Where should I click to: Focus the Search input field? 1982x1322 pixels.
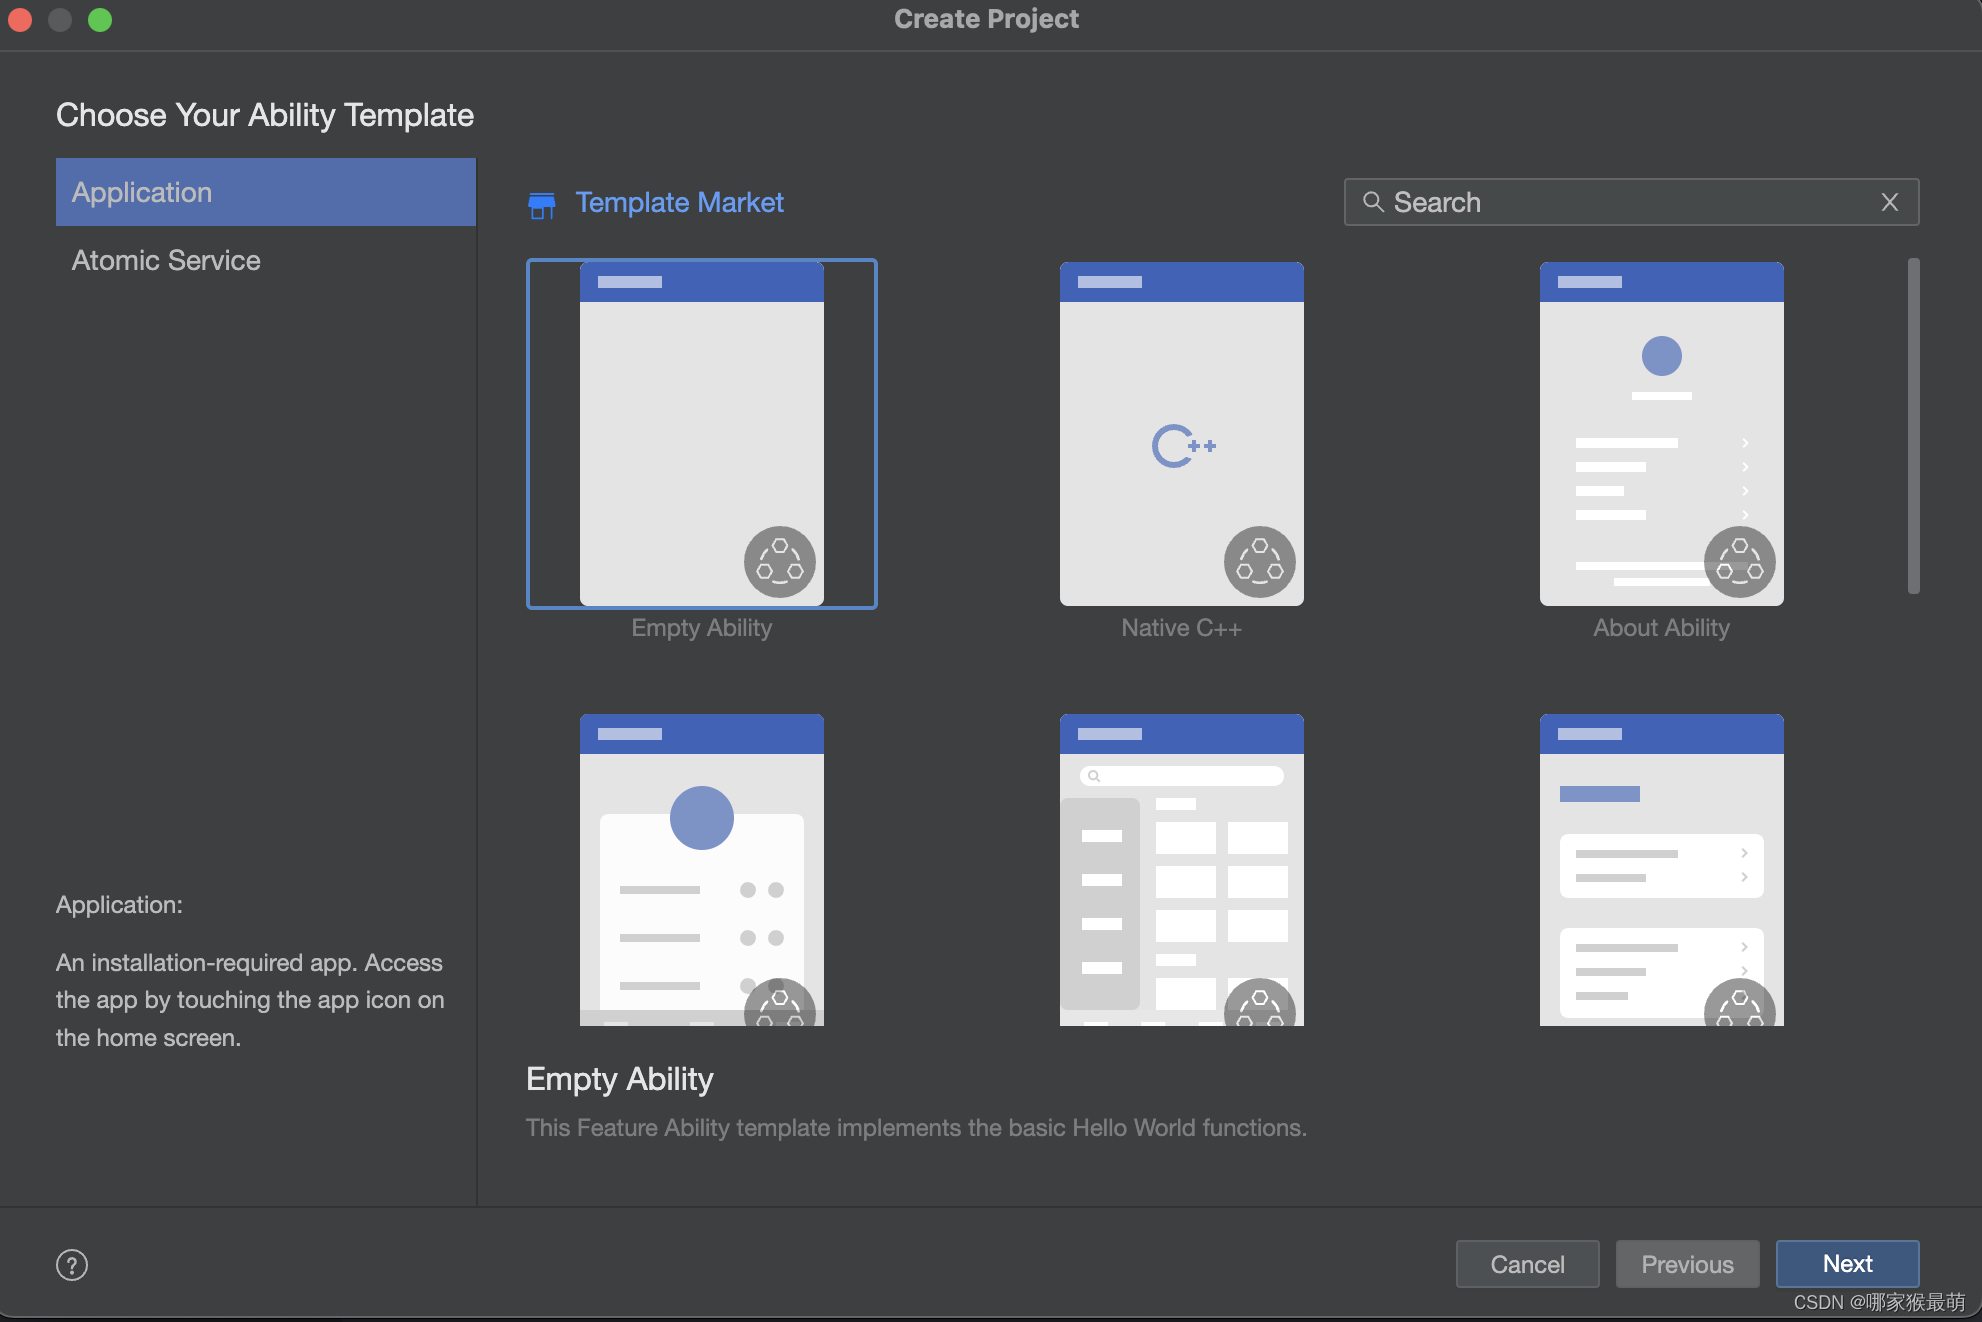1630,203
